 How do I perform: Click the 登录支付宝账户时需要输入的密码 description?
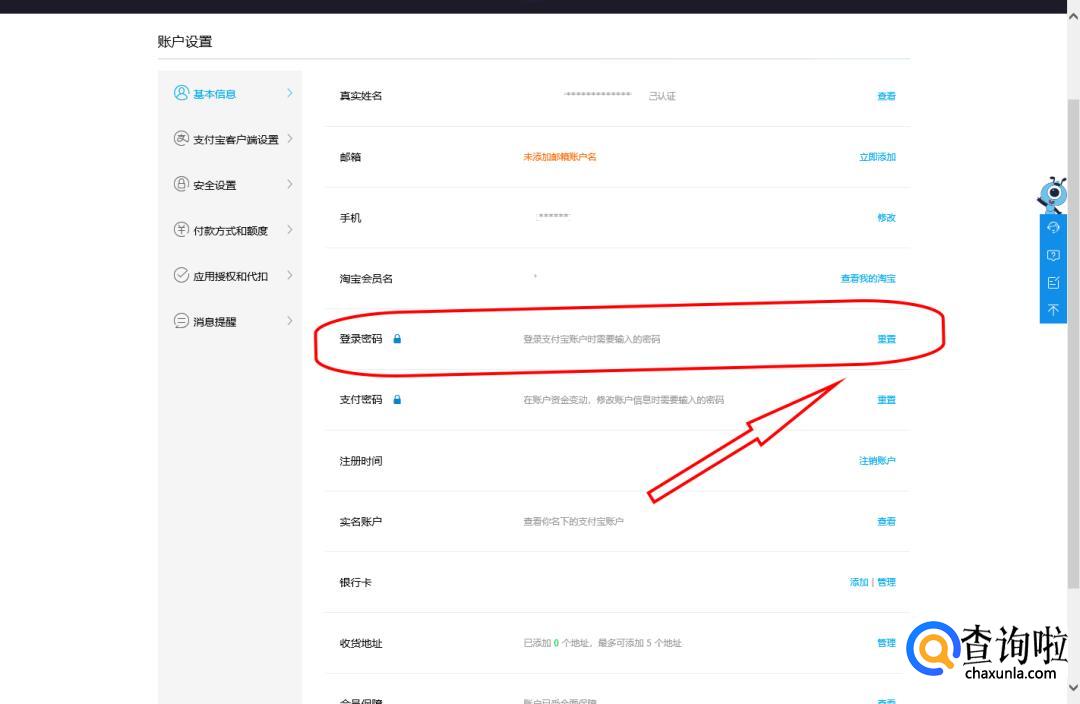(592, 339)
